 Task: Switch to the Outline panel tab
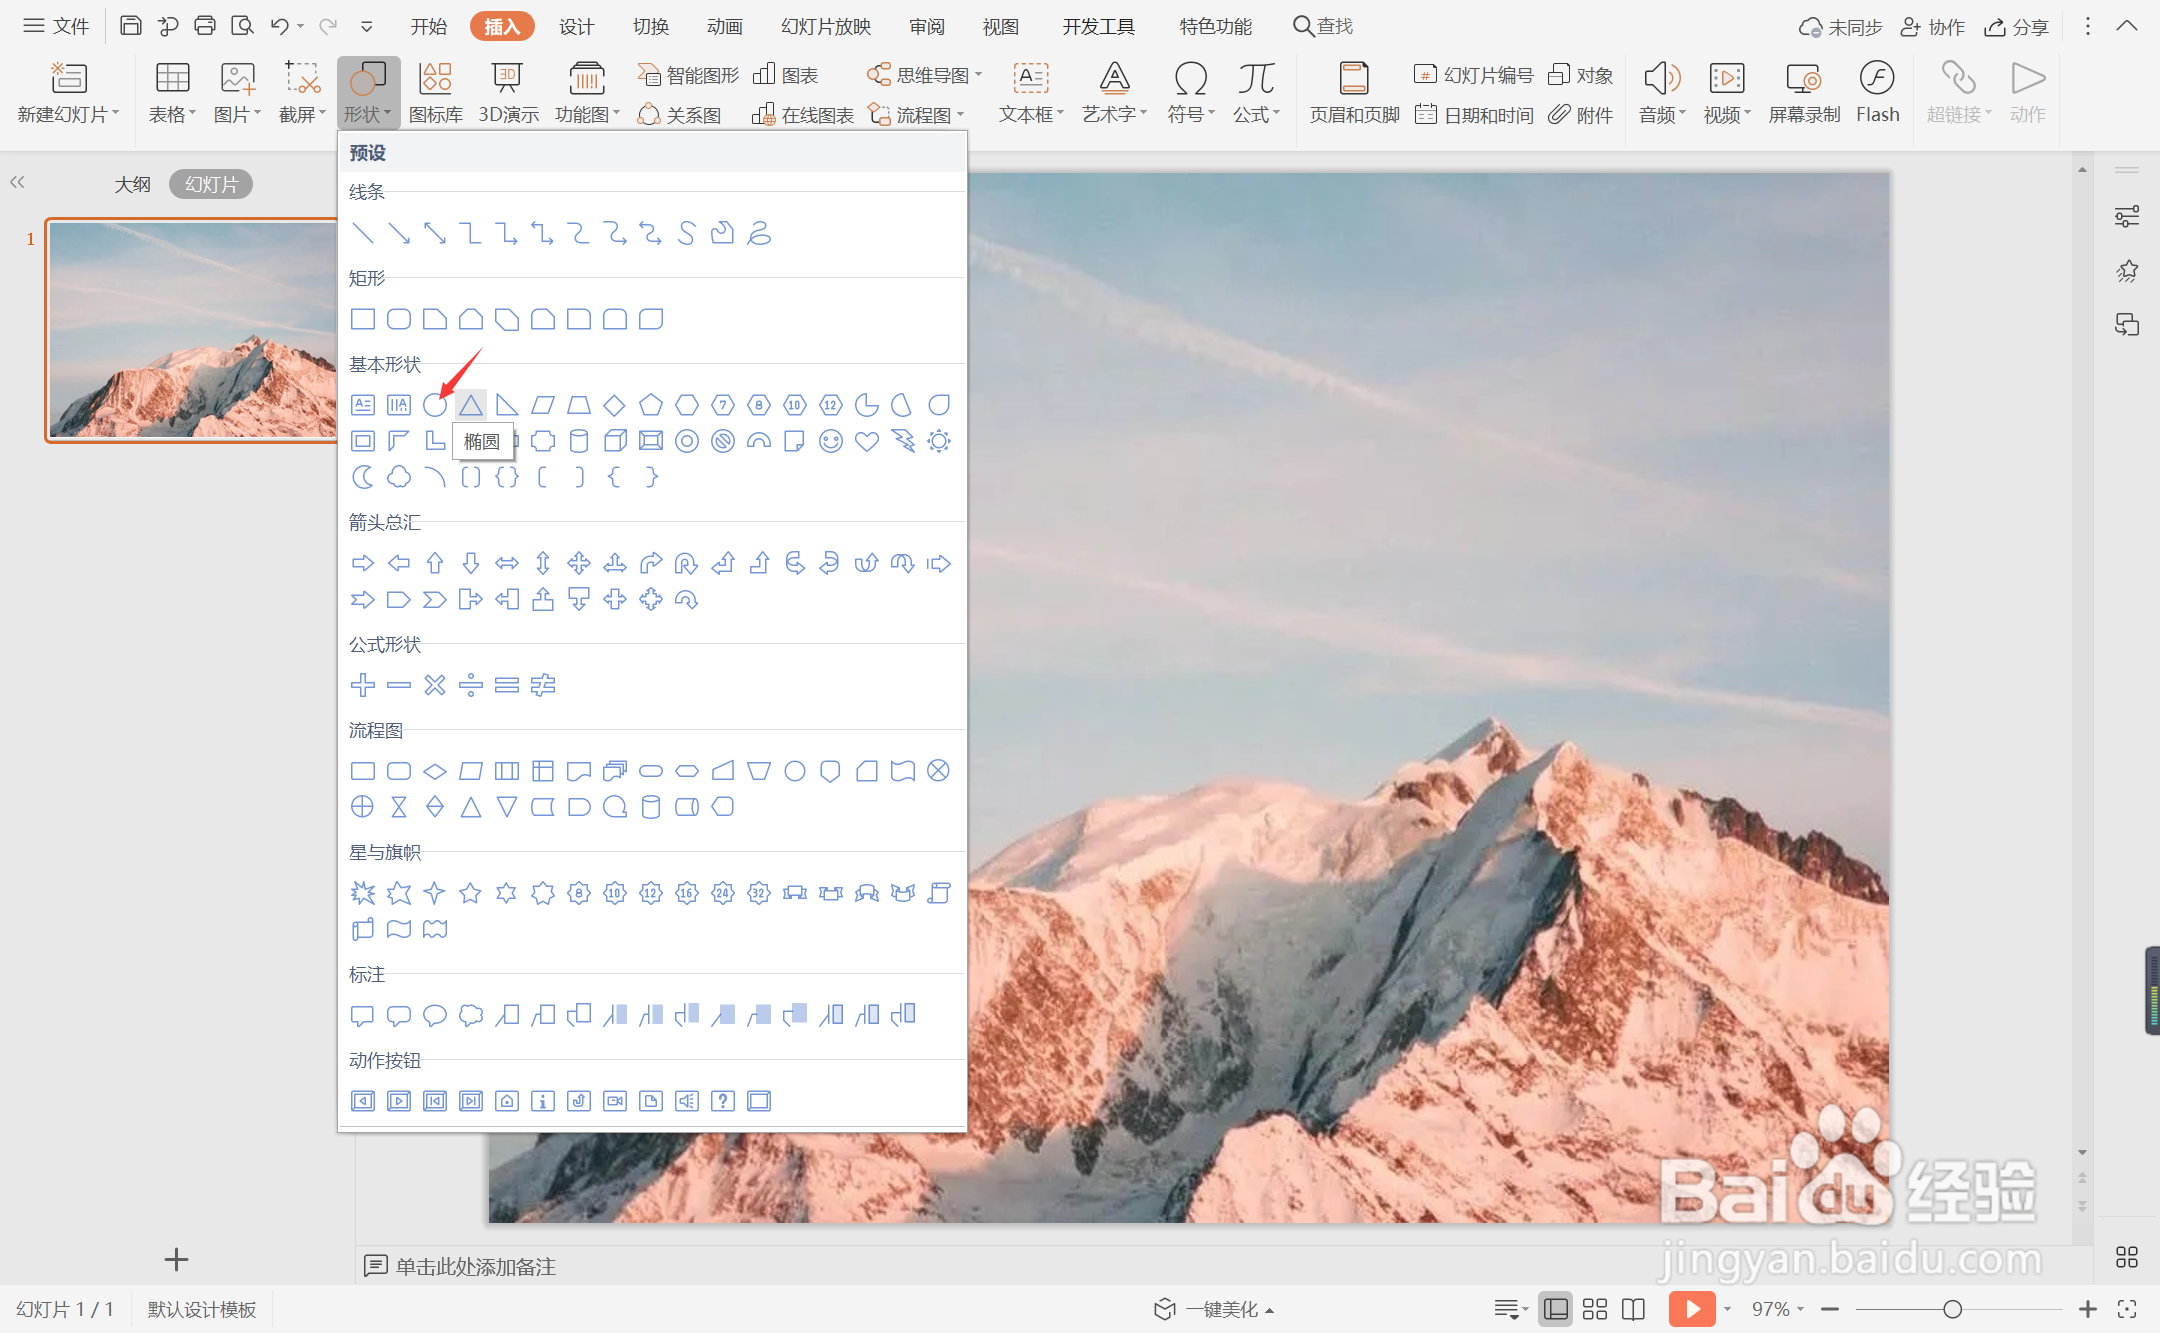[x=132, y=184]
